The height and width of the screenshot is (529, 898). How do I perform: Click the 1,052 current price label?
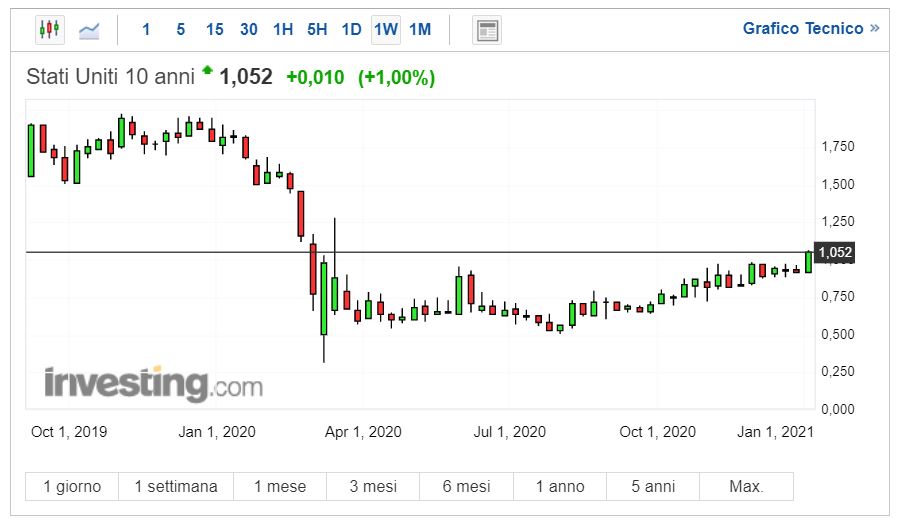click(835, 253)
